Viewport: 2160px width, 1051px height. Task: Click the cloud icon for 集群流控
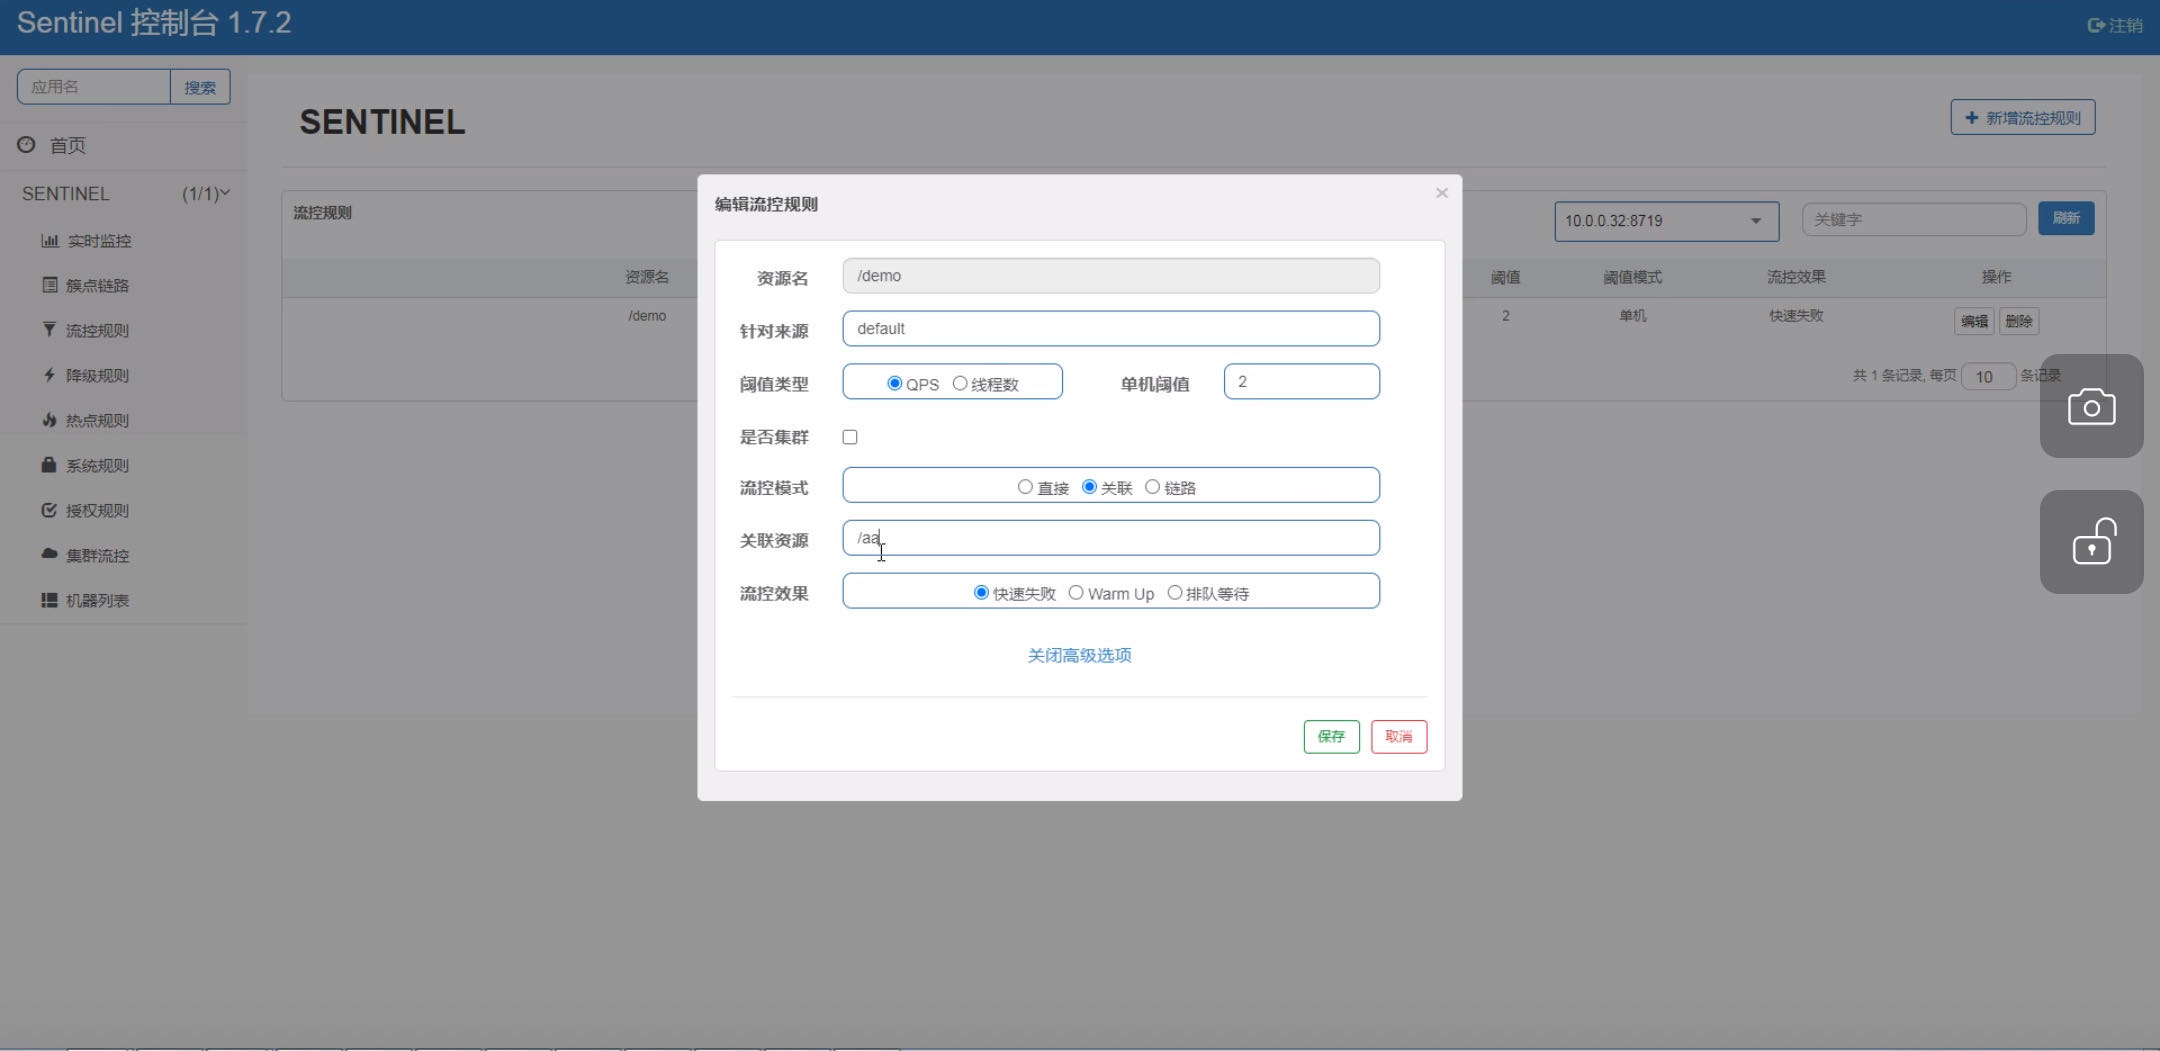(49, 554)
